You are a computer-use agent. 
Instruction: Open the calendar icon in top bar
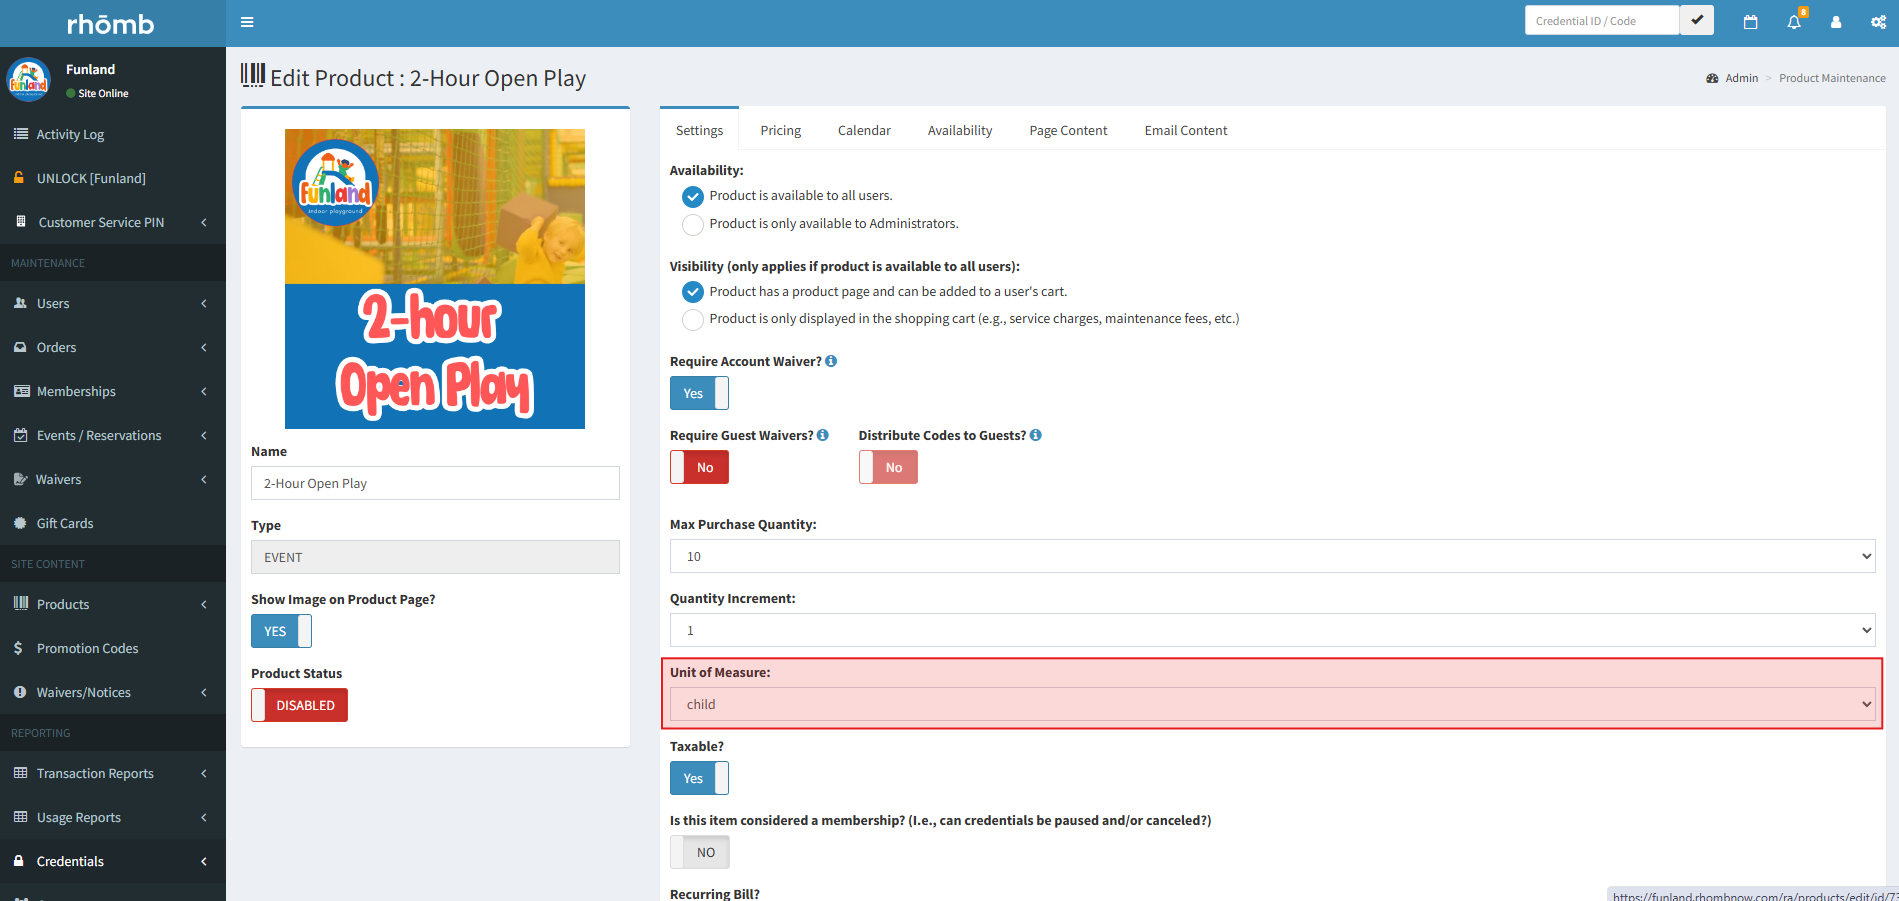[x=1750, y=22]
